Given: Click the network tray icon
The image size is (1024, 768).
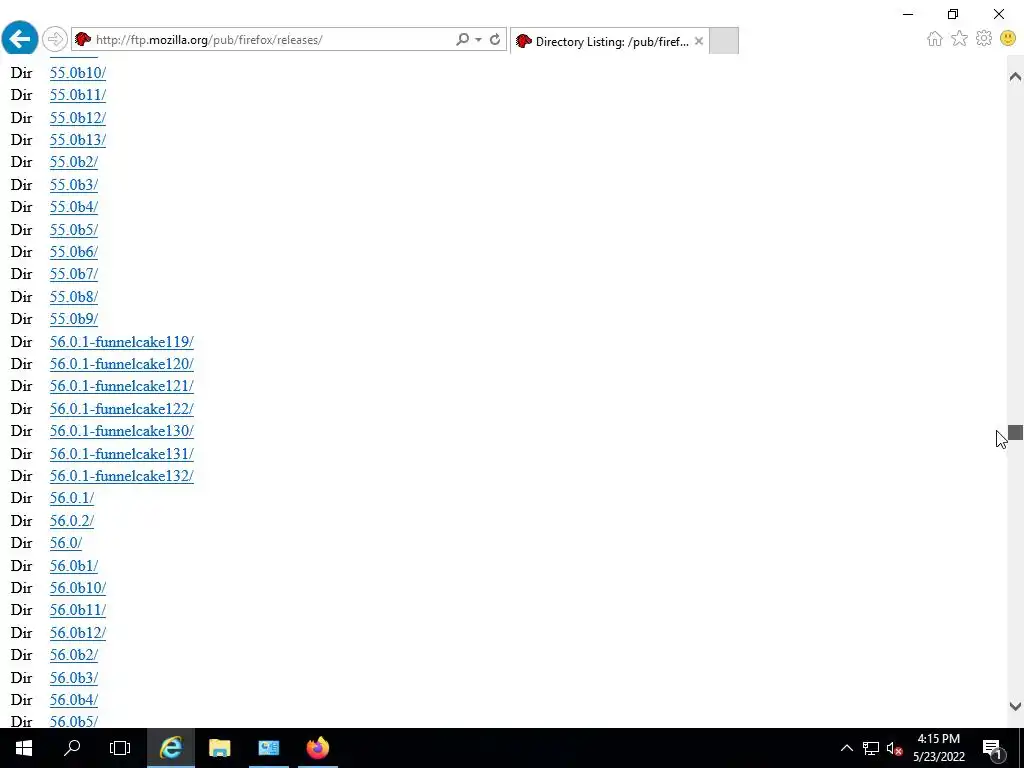Looking at the screenshot, I should pyautogui.click(x=871, y=748).
